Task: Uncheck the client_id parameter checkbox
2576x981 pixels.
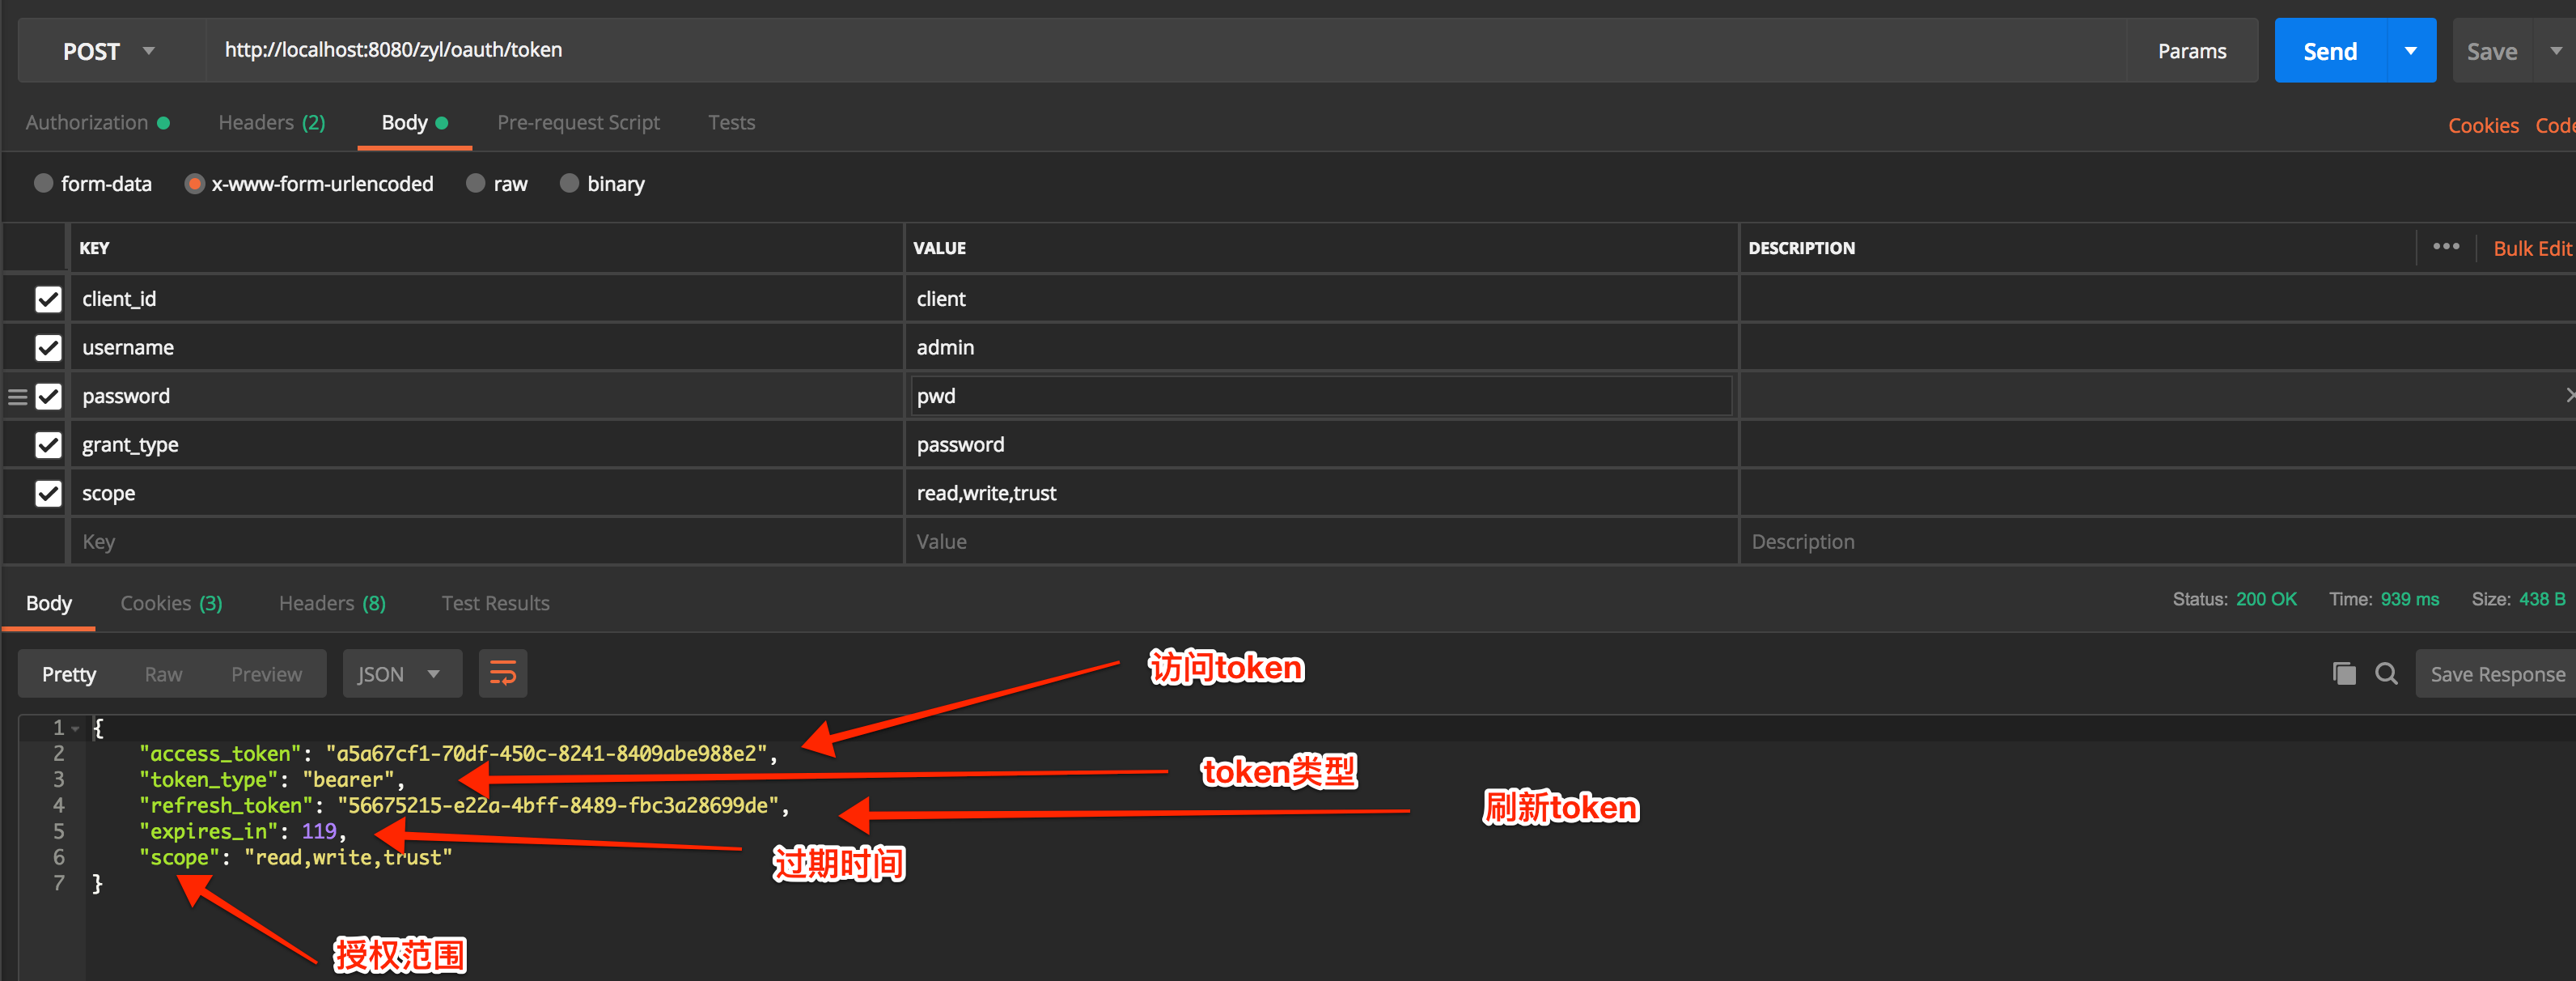Action: (x=48, y=299)
